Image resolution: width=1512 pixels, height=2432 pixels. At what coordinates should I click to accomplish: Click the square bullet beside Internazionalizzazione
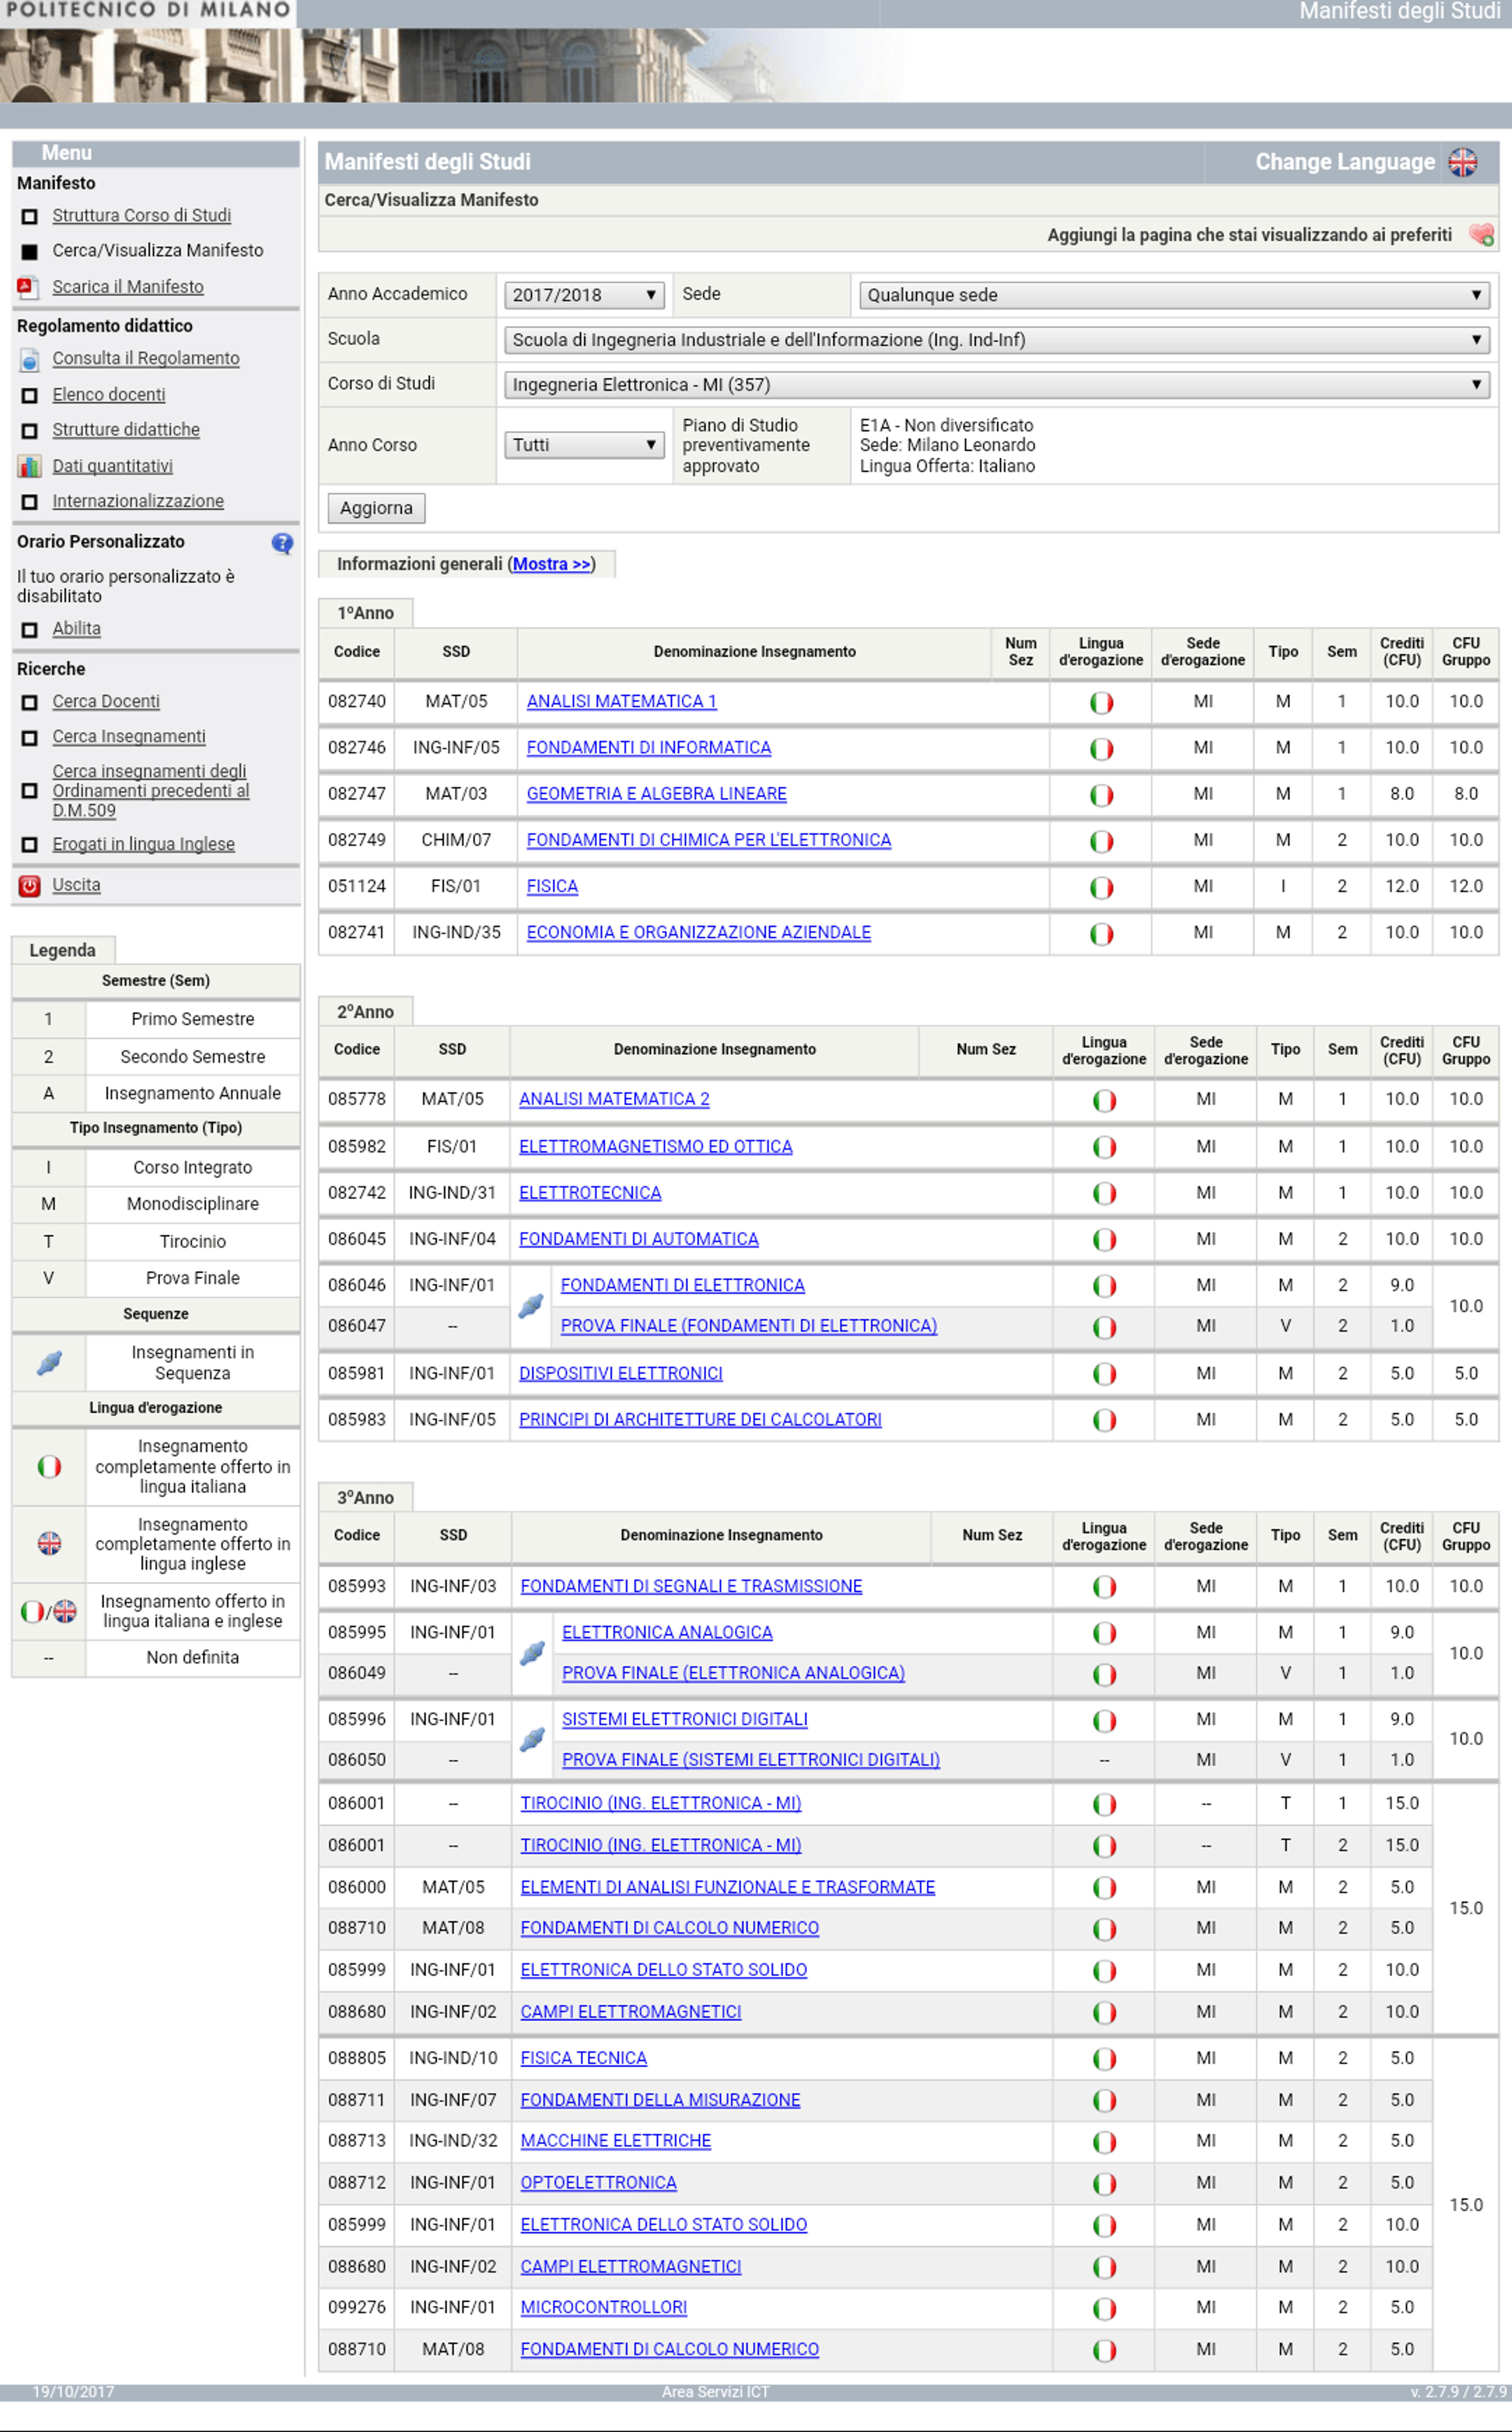(29, 502)
